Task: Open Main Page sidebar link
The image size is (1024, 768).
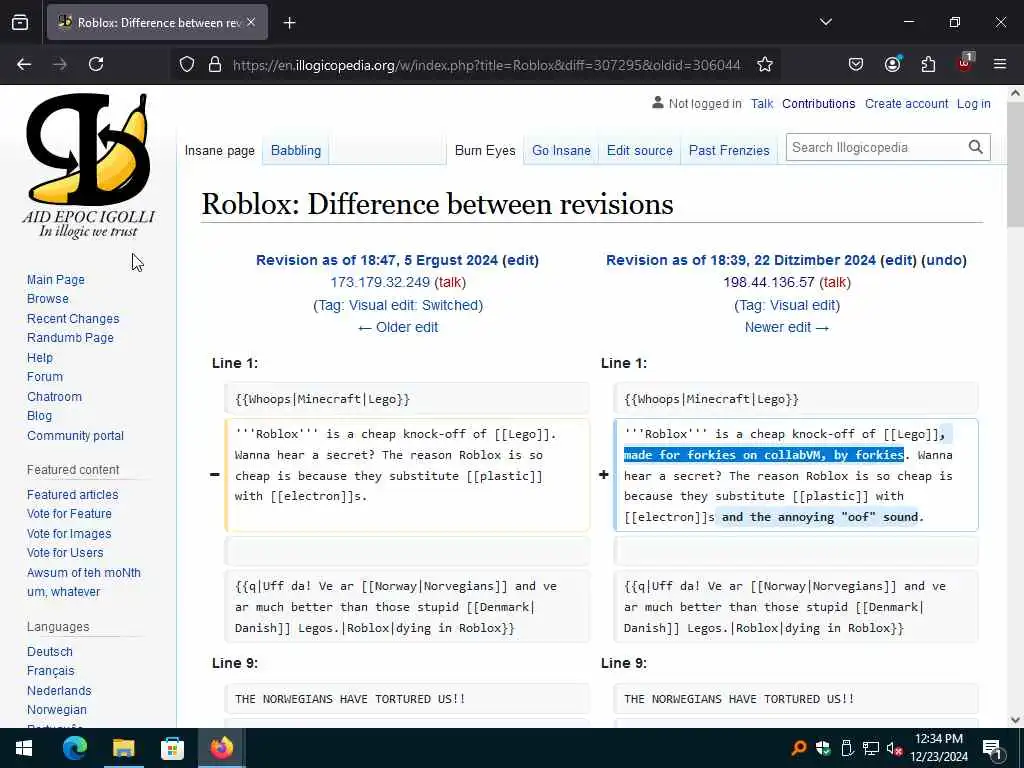Action: click(x=56, y=280)
